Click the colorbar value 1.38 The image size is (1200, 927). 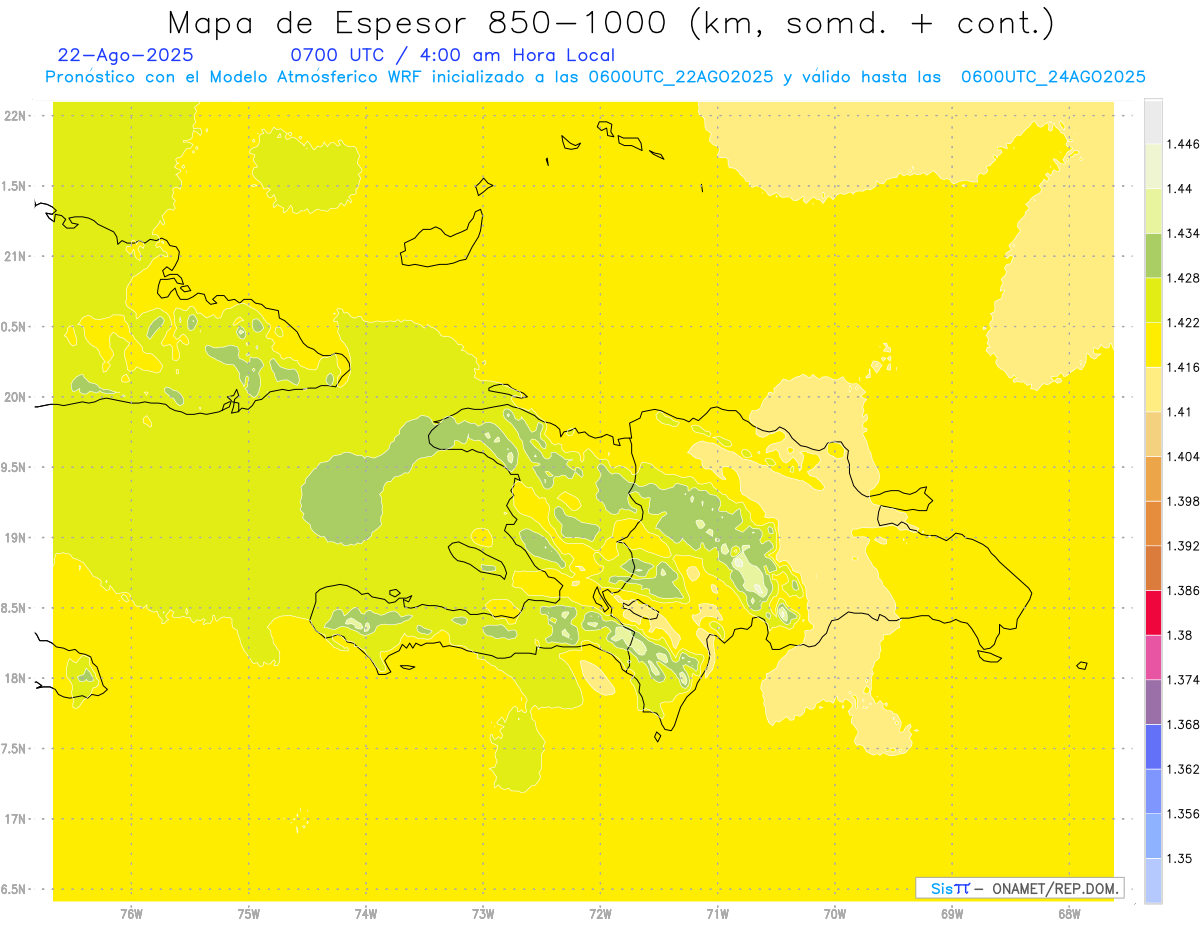[x=1180, y=635]
